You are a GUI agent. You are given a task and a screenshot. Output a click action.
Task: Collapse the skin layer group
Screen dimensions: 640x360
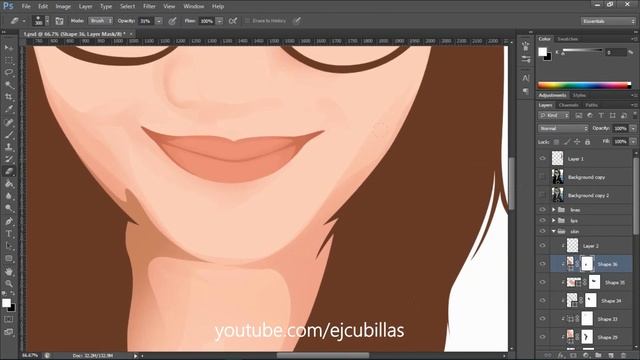pos(554,231)
